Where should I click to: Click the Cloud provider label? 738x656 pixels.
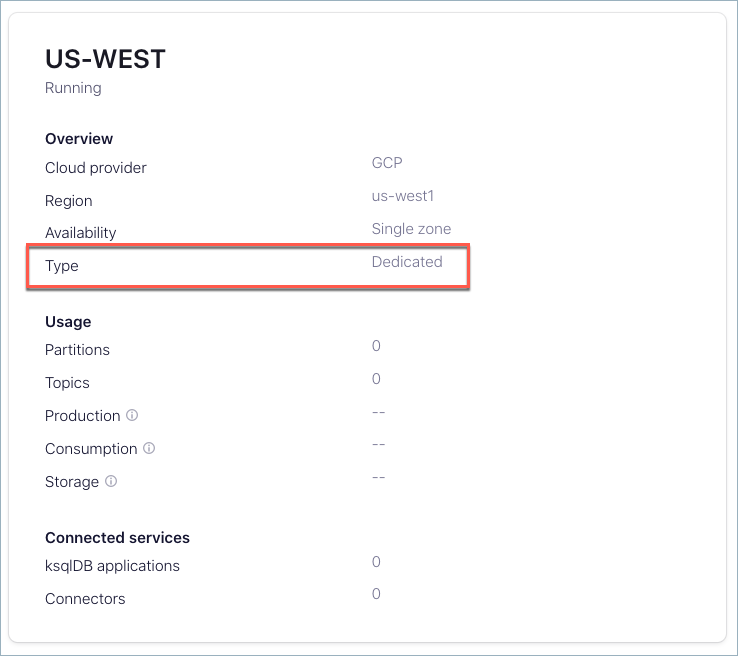[x=96, y=168]
